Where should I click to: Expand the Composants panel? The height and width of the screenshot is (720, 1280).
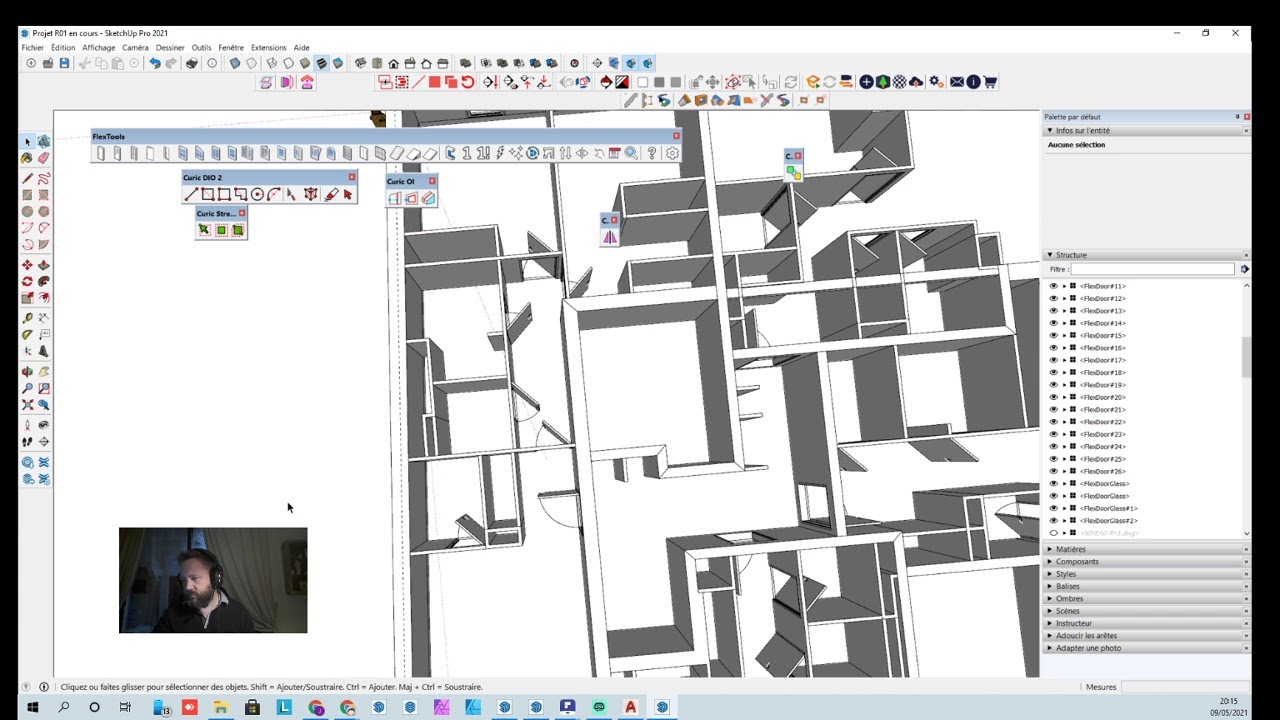[1050, 562]
